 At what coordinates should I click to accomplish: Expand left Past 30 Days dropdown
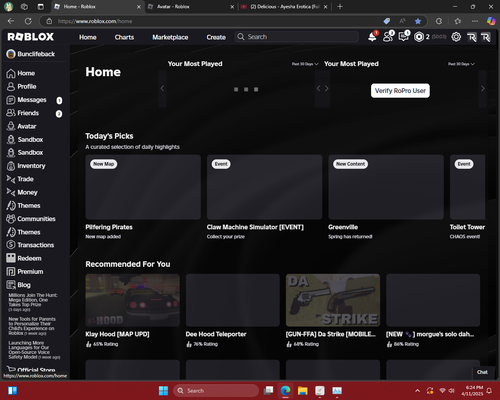305,64
